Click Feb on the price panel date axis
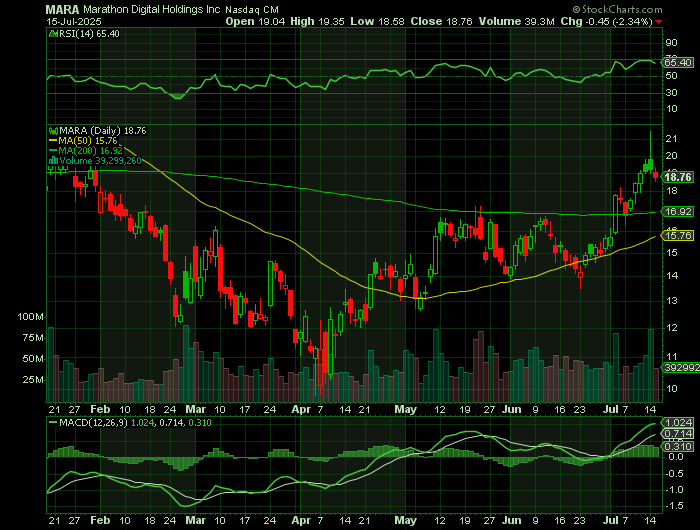 [100, 409]
